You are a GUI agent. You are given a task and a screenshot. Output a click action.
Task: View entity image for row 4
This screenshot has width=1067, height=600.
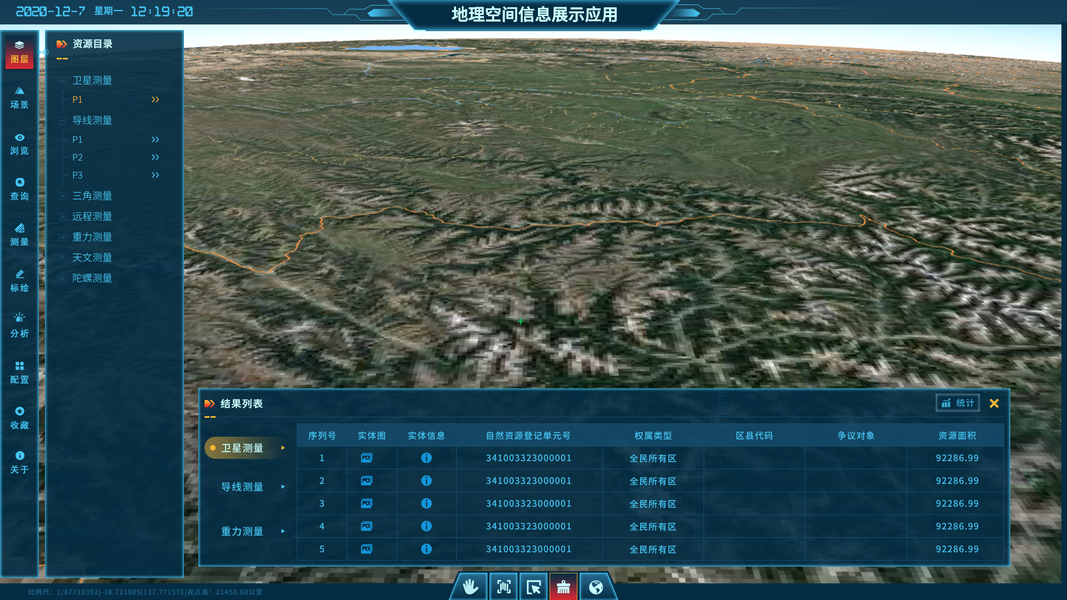click(366, 527)
